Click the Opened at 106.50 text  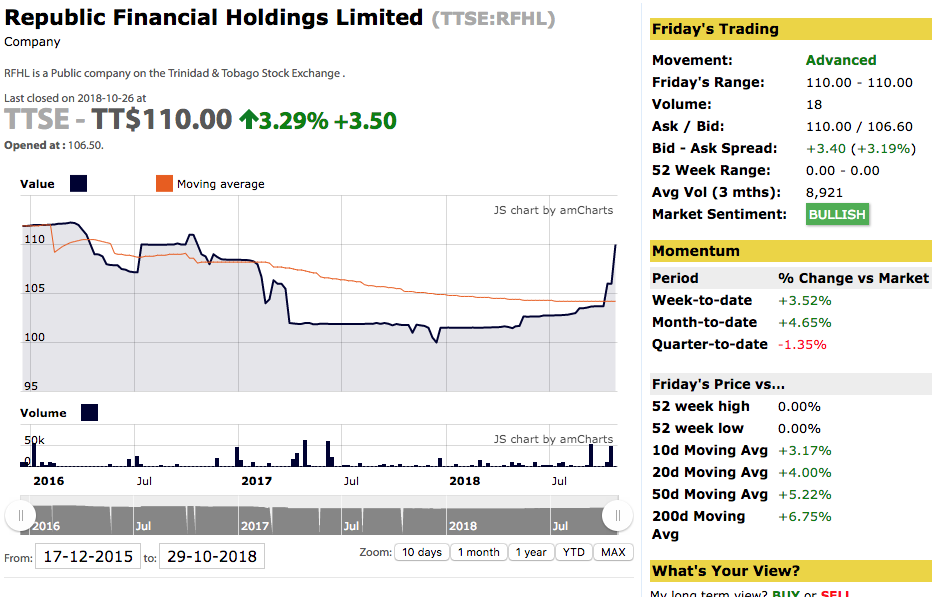(x=54, y=145)
